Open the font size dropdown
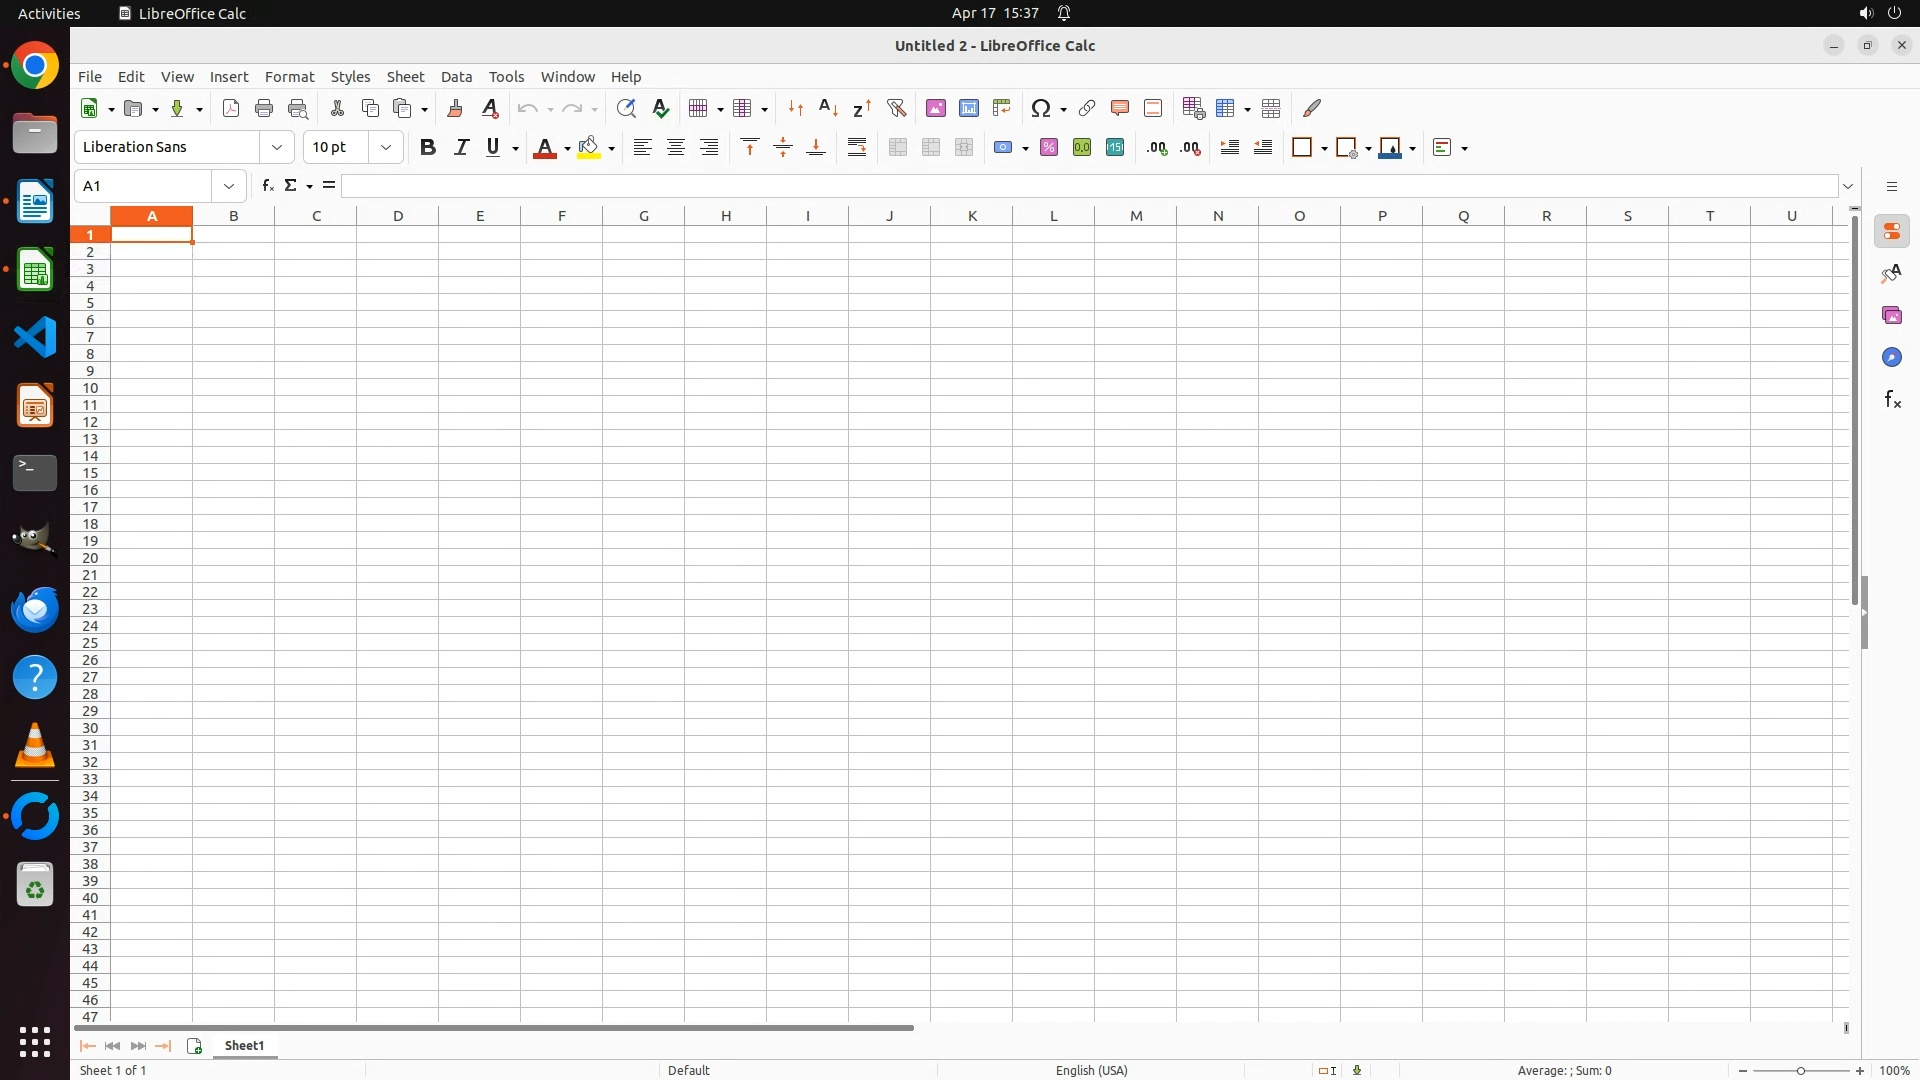 click(x=386, y=148)
